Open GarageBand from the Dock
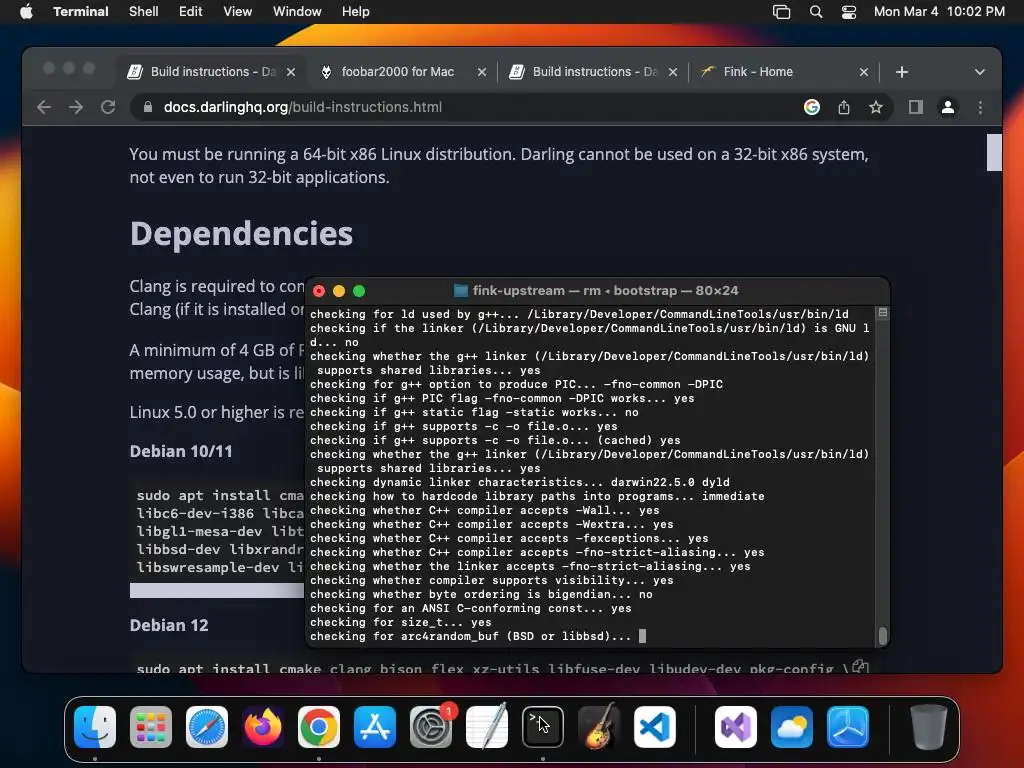Screen dimensions: 1024x768 click(x=599, y=727)
